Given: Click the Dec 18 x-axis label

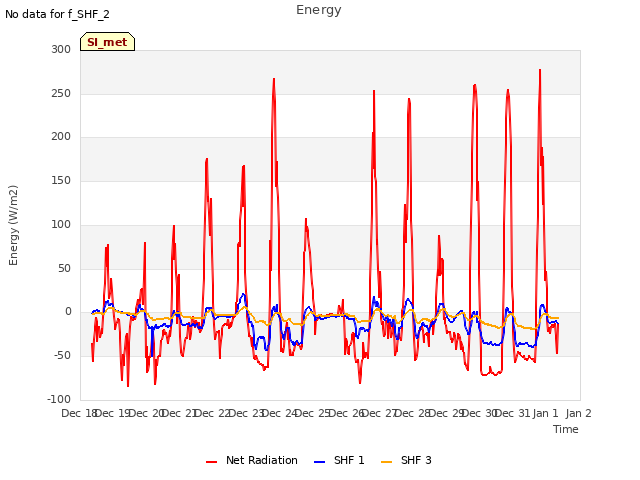Looking at the screenshot, I should 79,413.
